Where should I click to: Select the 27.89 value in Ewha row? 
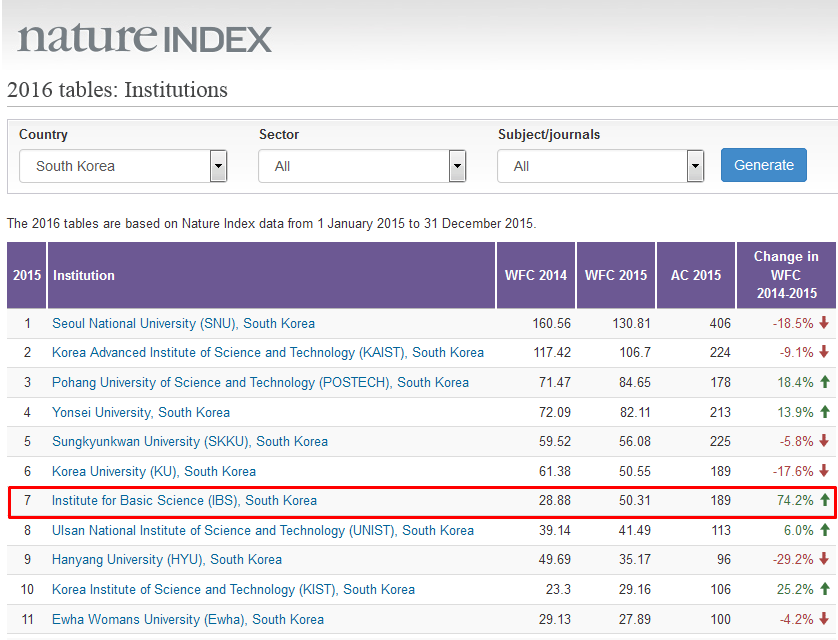634,619
